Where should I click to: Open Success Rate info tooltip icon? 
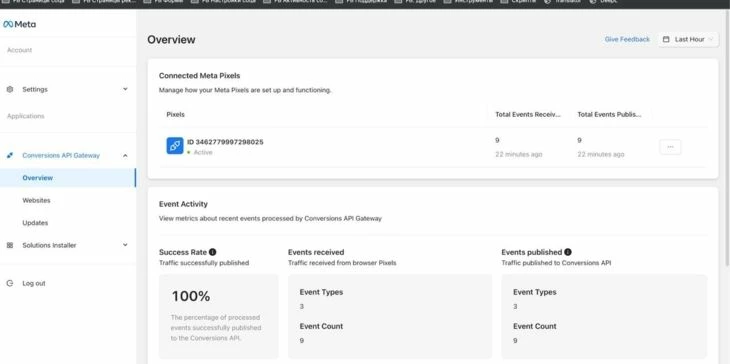click(x=212, y=252)
